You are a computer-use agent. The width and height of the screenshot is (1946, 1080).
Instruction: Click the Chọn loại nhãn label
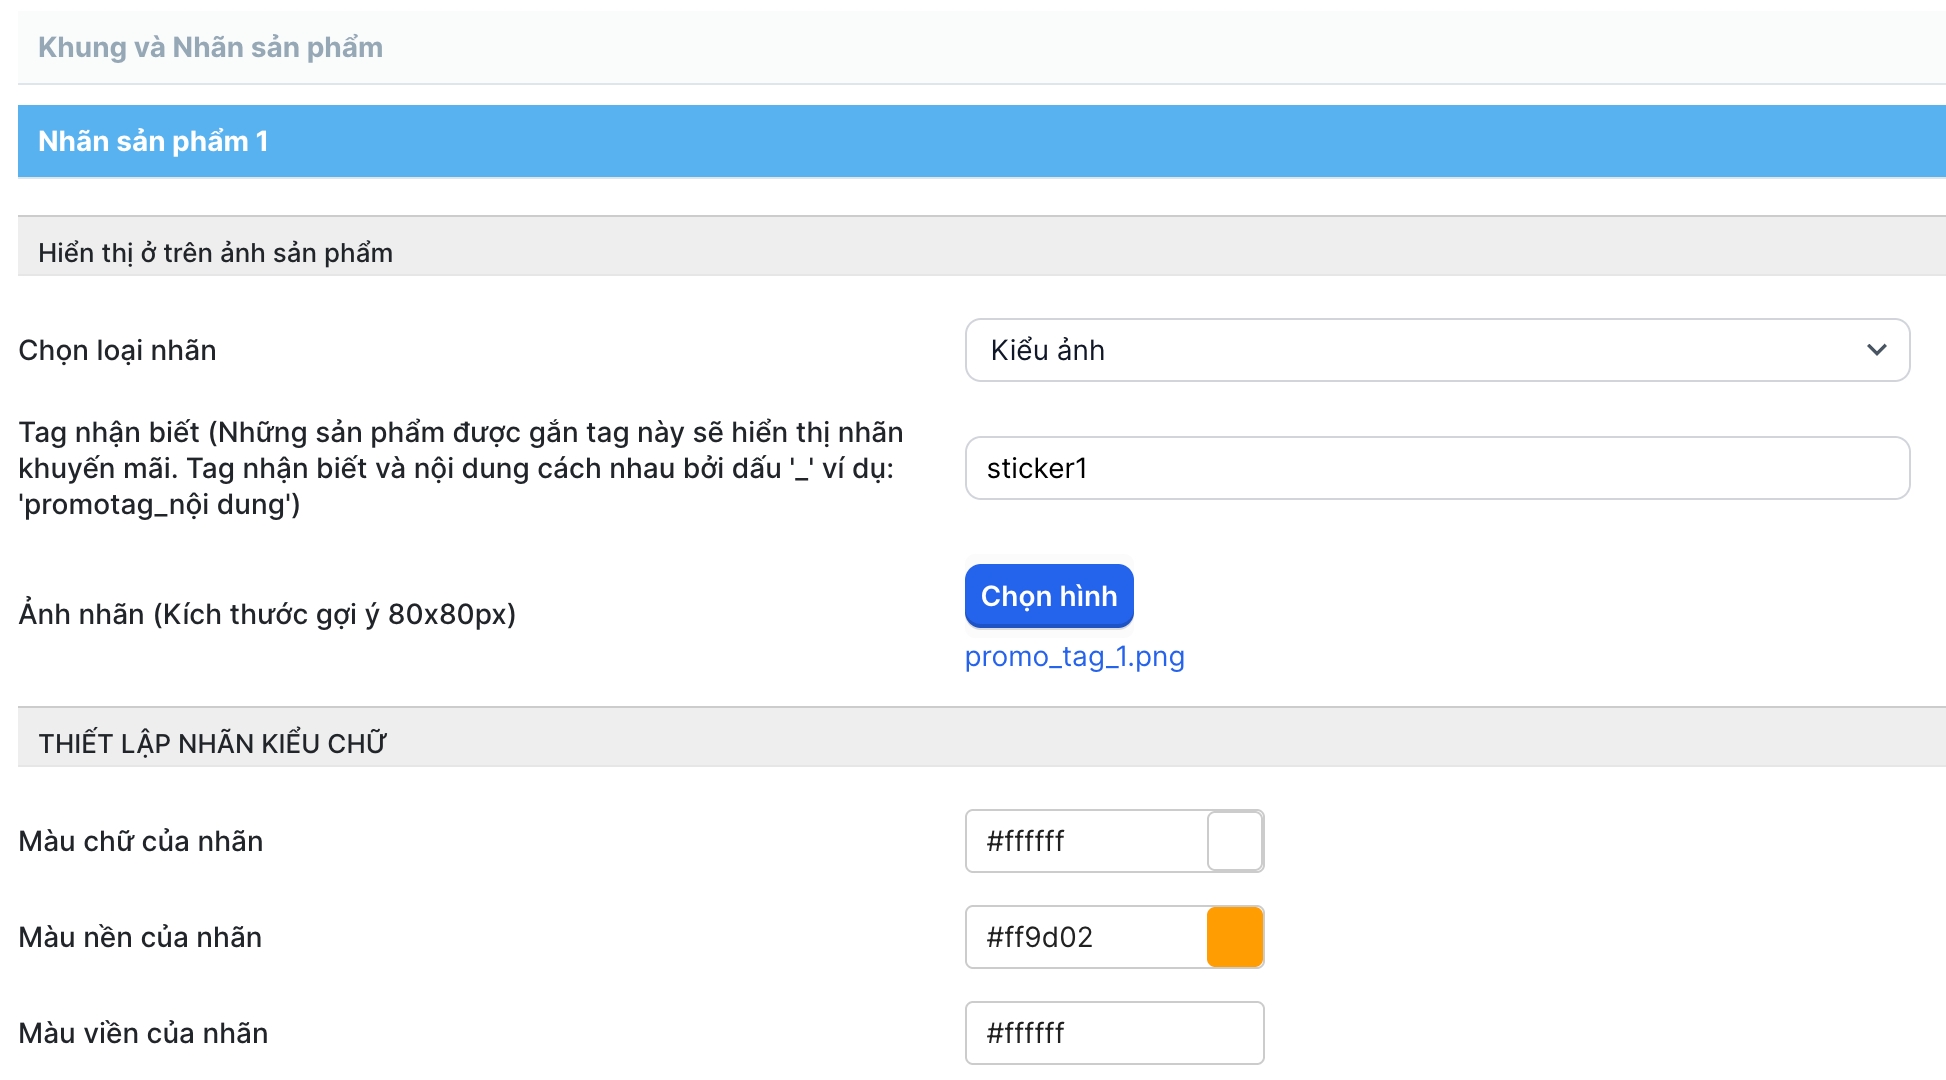pos(117,350)
